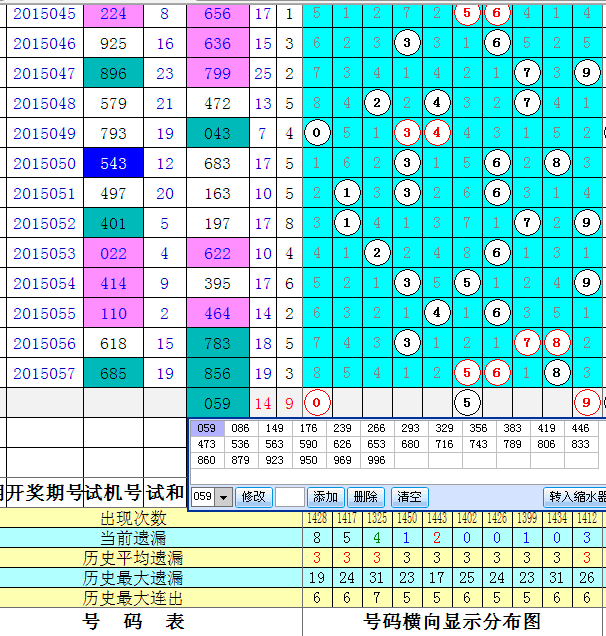This screenshot has width=606, height=636.
Task: Select number 239 in the number list
Action: (x=342, y=428)
